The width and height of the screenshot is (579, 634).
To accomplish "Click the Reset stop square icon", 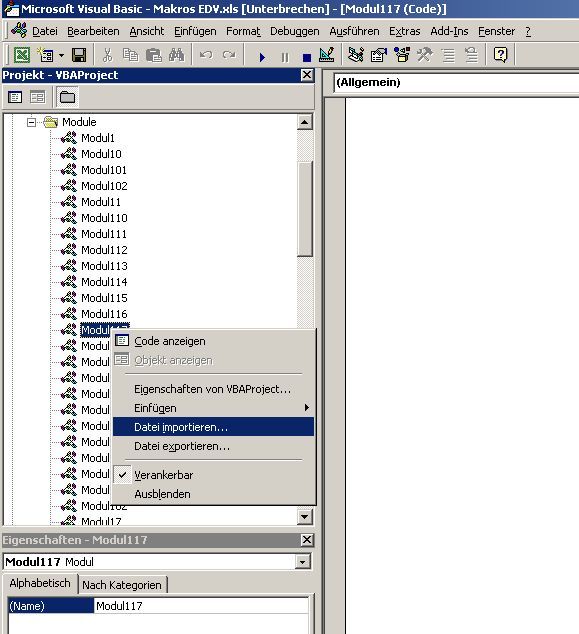I will click(x=307, y=57).
